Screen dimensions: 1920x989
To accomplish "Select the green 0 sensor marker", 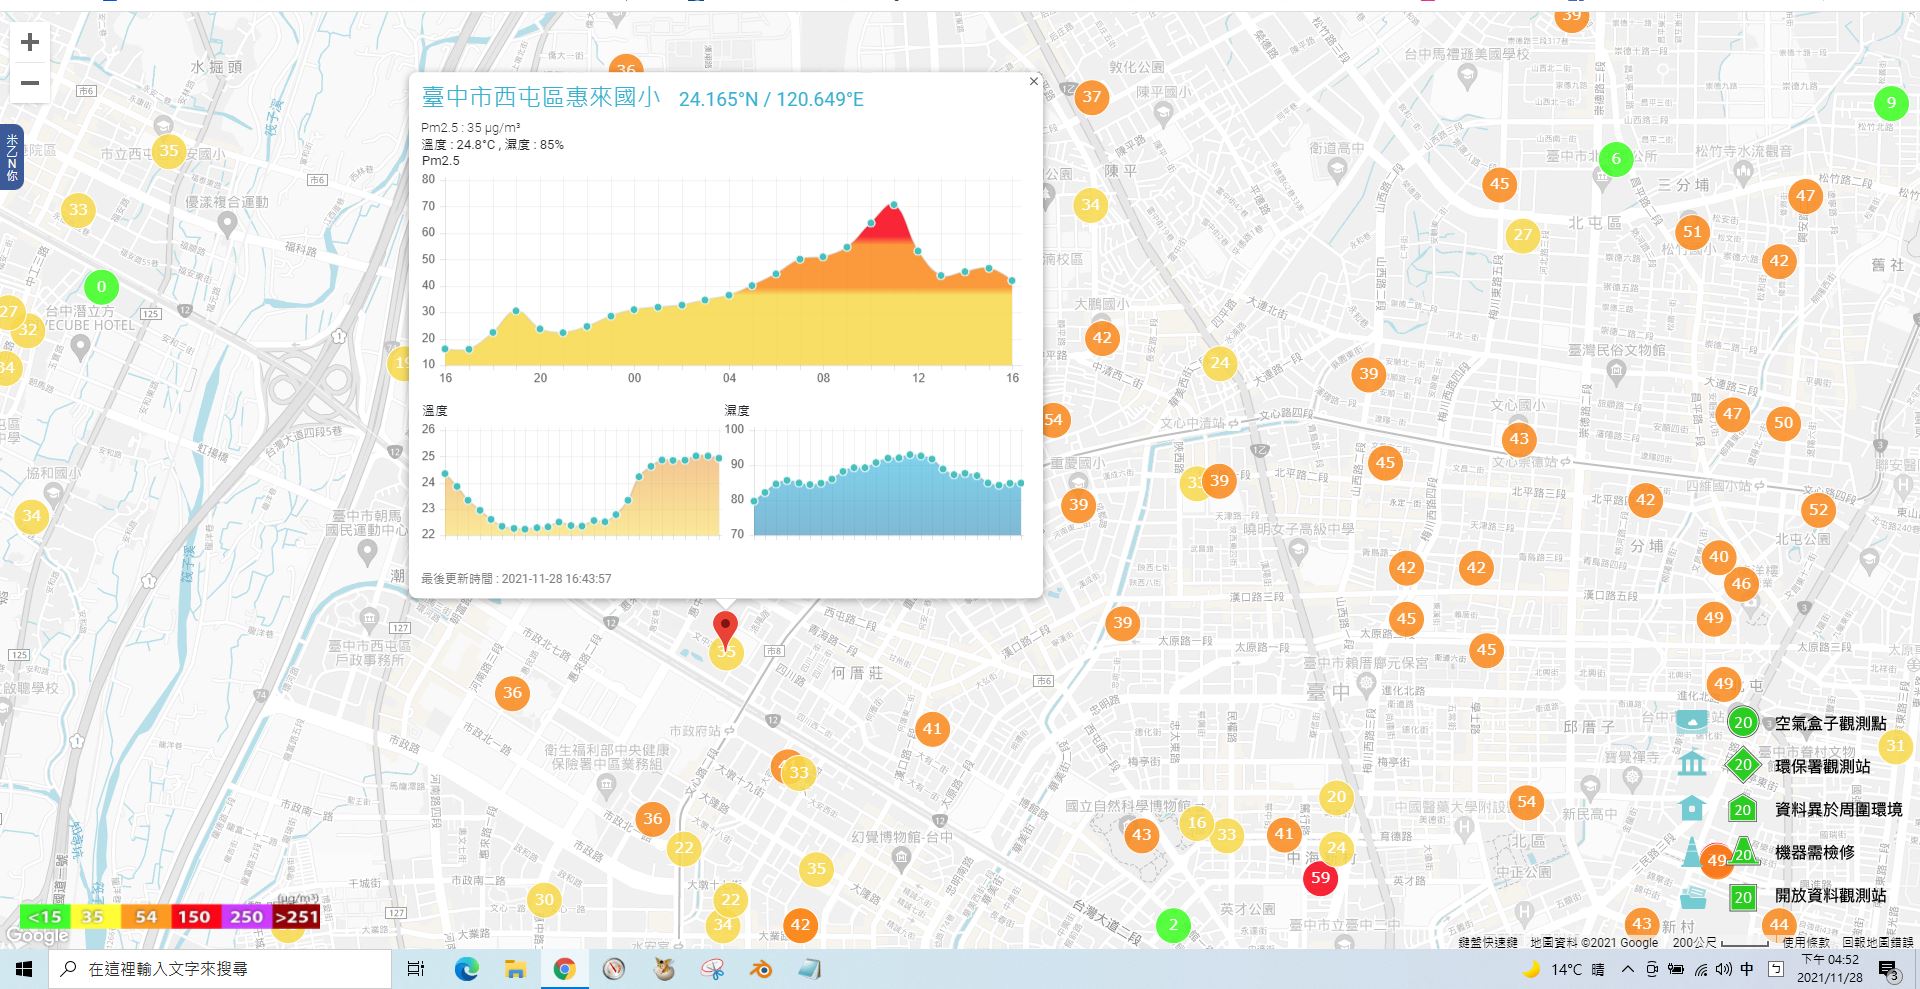I will 101,287.
